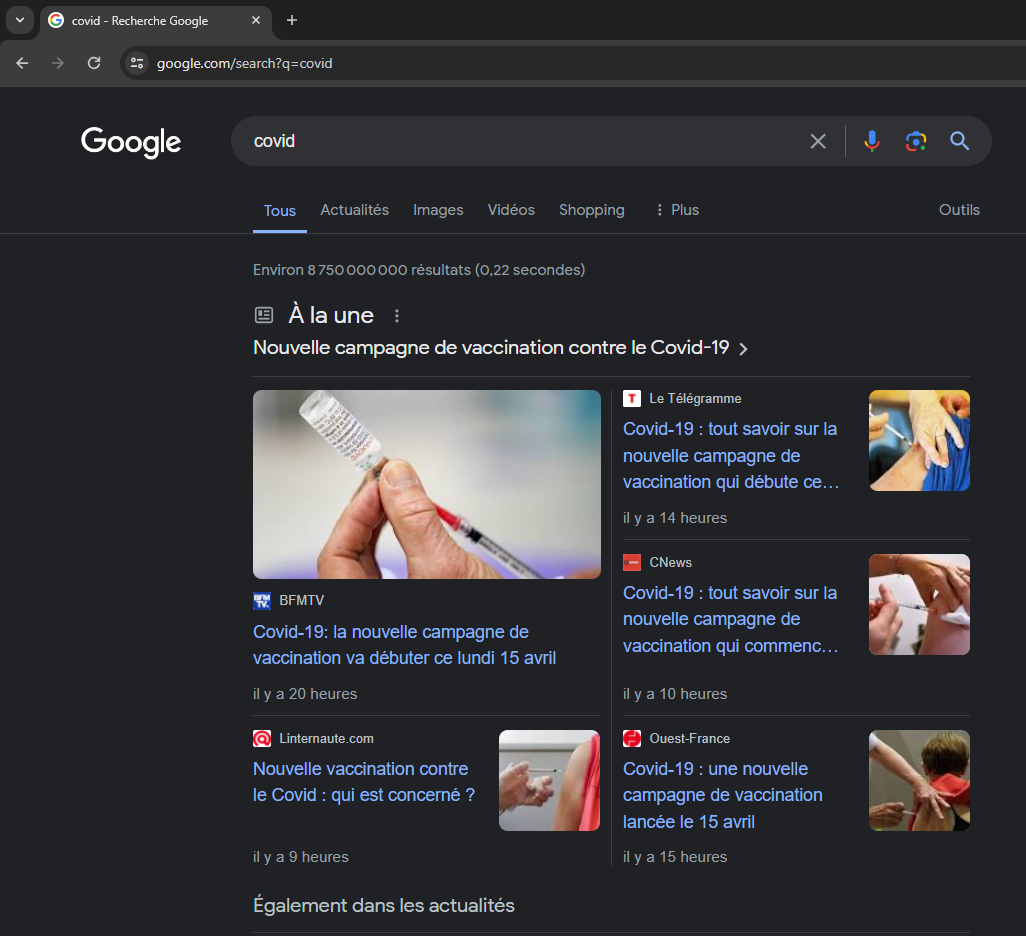Click the 'BFMTV' source name
This screenshot has width=1026, height=936.
pos(302,601)
